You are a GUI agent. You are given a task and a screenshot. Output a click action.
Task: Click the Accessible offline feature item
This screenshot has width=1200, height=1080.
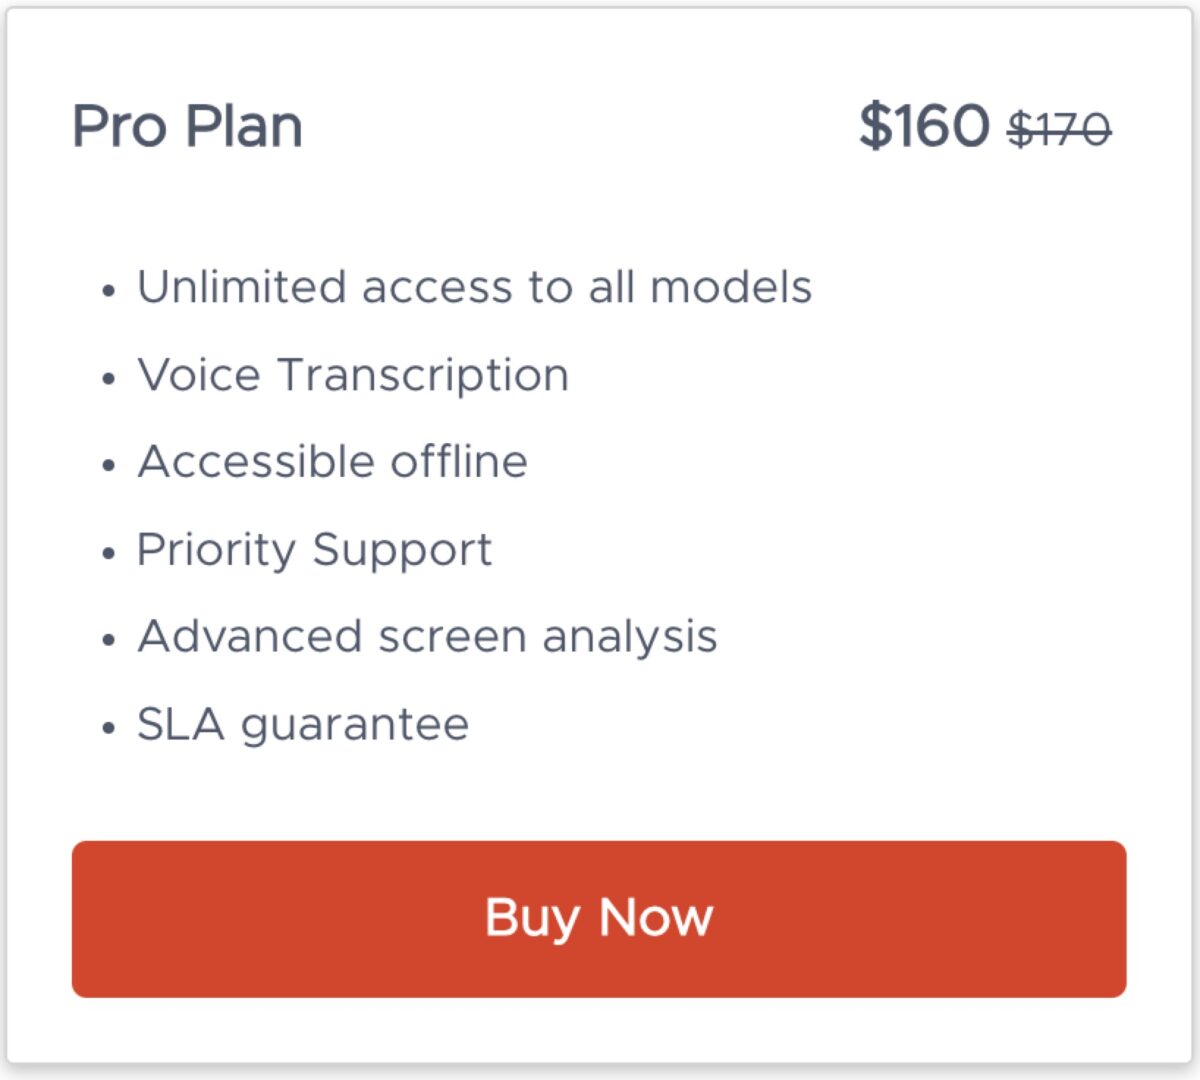point(332,462)
